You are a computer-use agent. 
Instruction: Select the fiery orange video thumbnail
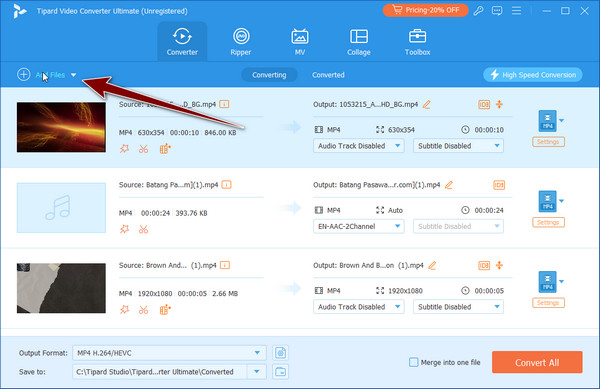pyautogui.click(x=61, y=127)
